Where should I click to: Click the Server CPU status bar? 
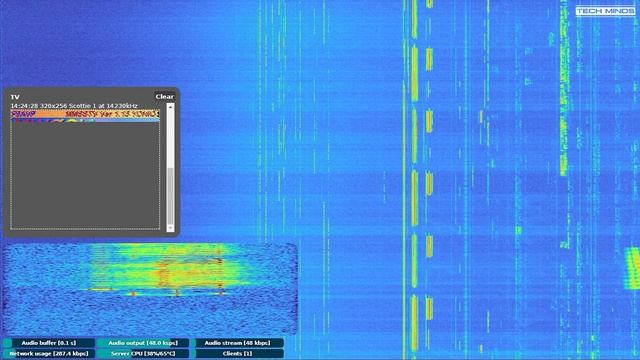pos(143,353)
